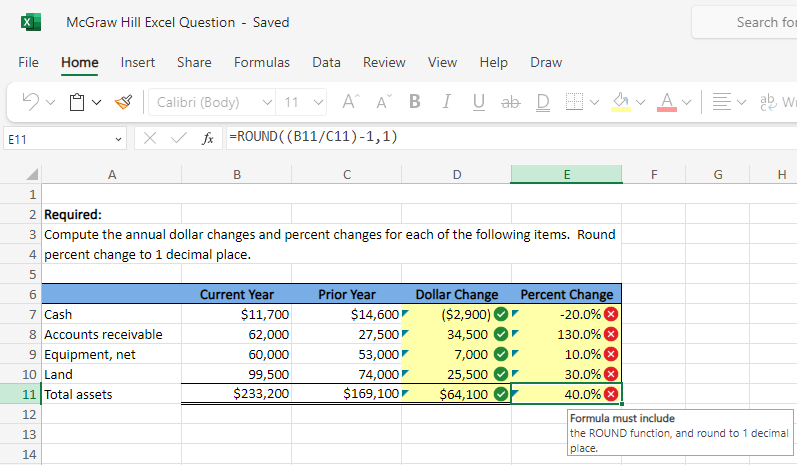Apply the yellow Fill Color bucket
This screenshot has height=465, width=797.
click(620, 102)
